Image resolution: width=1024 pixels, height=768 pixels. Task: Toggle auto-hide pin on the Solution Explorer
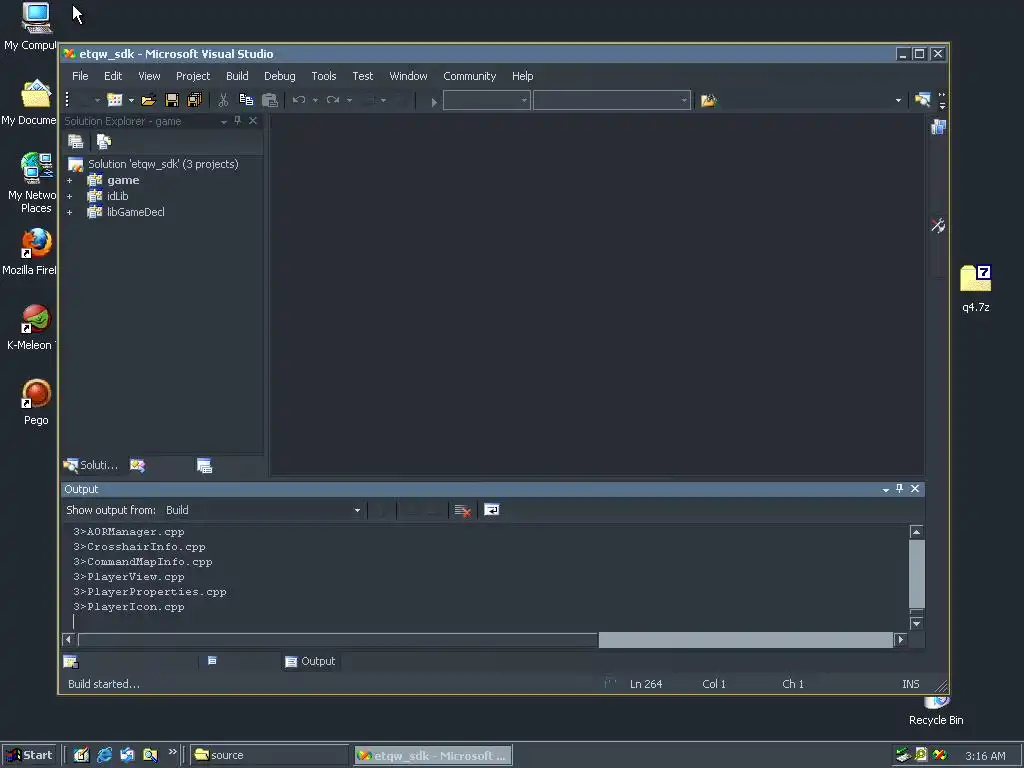point(238,121)
